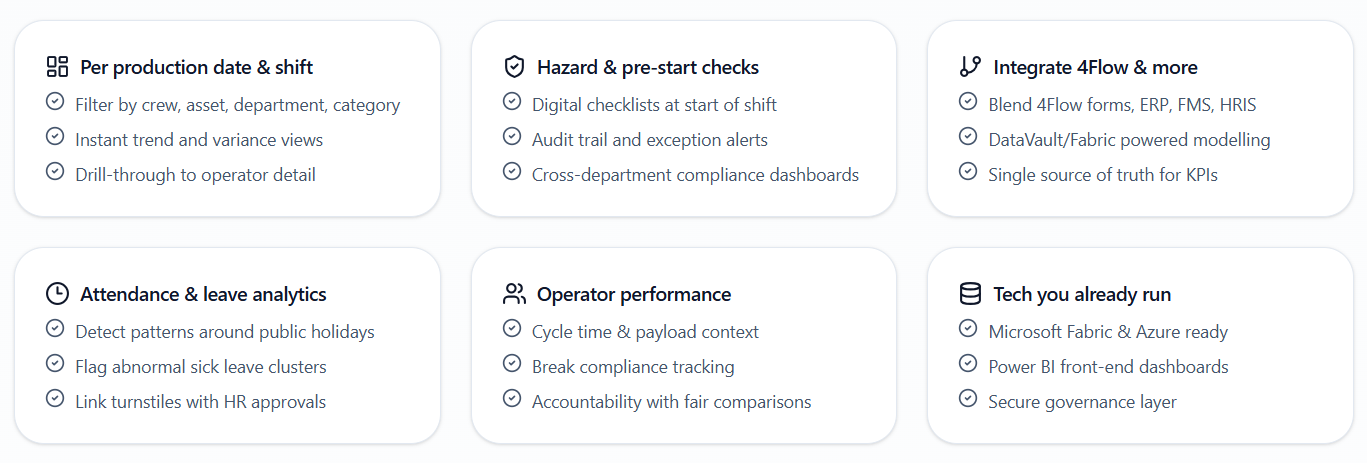Select the Per production date & shift heading
1367x463 pixels.
tap(196, 68)
